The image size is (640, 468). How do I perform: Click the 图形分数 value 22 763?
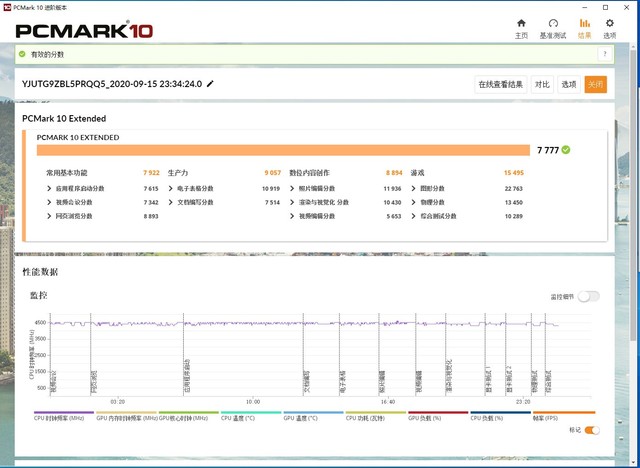(x=513, y=189)
